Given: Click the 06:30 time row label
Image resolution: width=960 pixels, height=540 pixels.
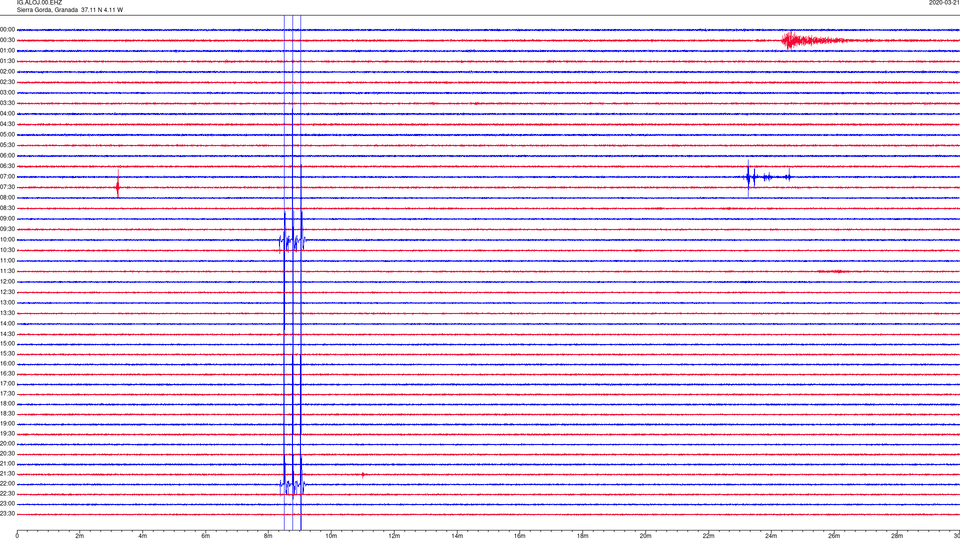Looking at the screenshot, I should pos(7,166).
